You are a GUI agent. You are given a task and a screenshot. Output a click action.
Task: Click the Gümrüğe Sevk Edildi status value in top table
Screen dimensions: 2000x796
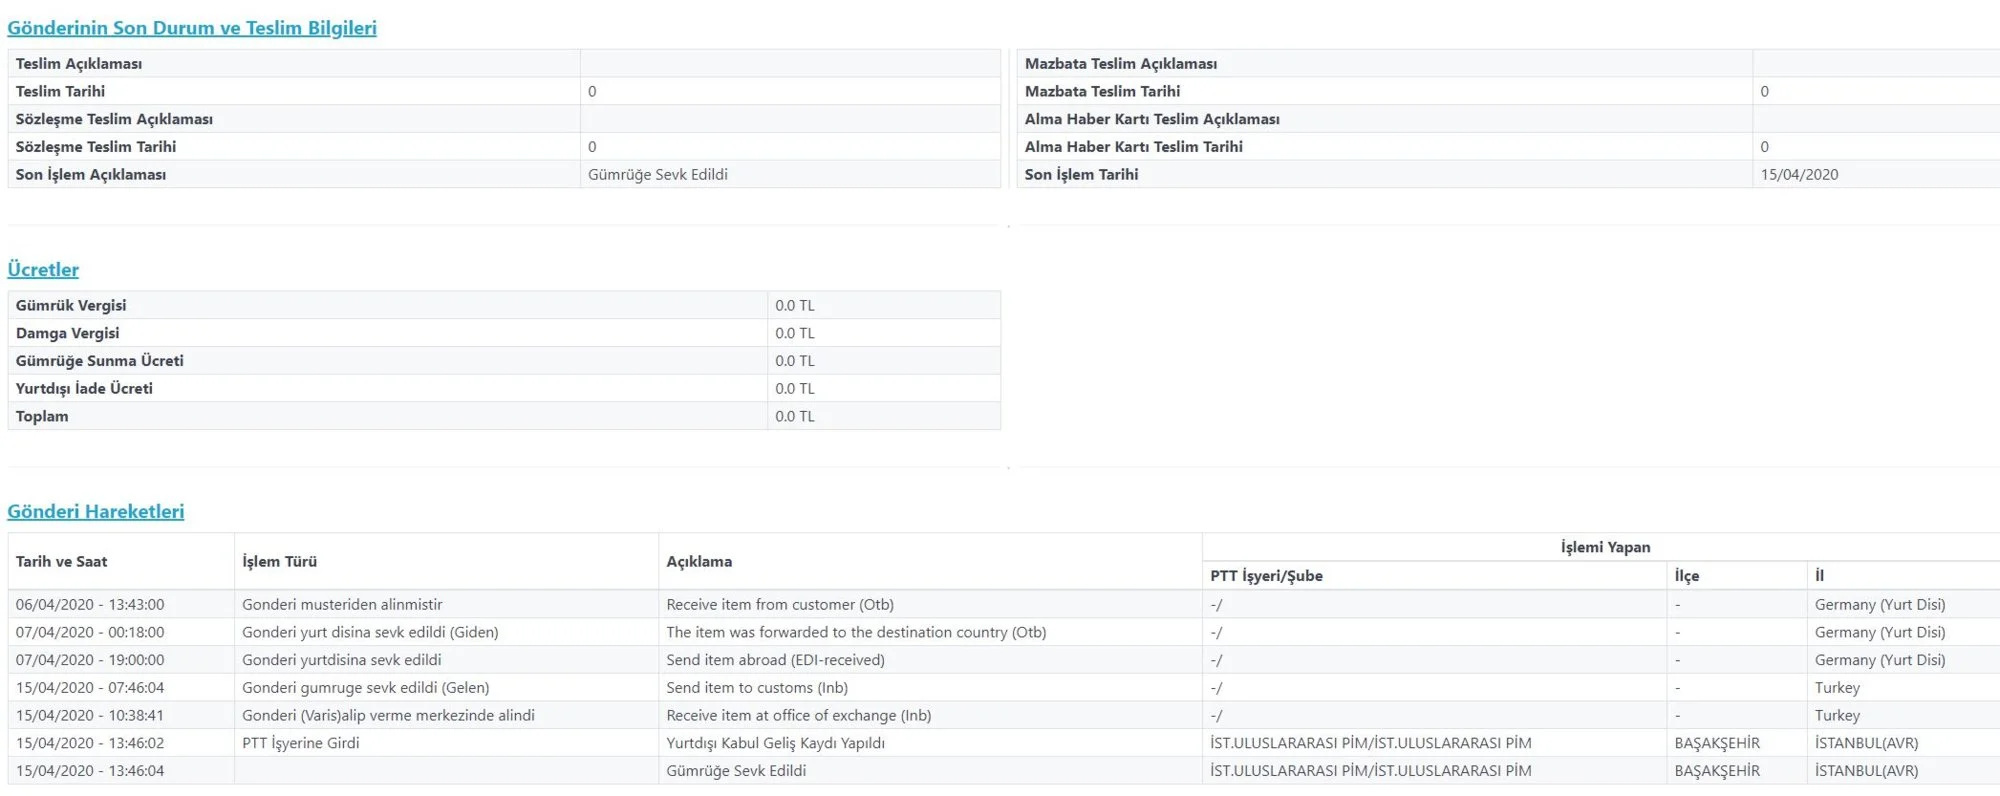coord(658,175)
